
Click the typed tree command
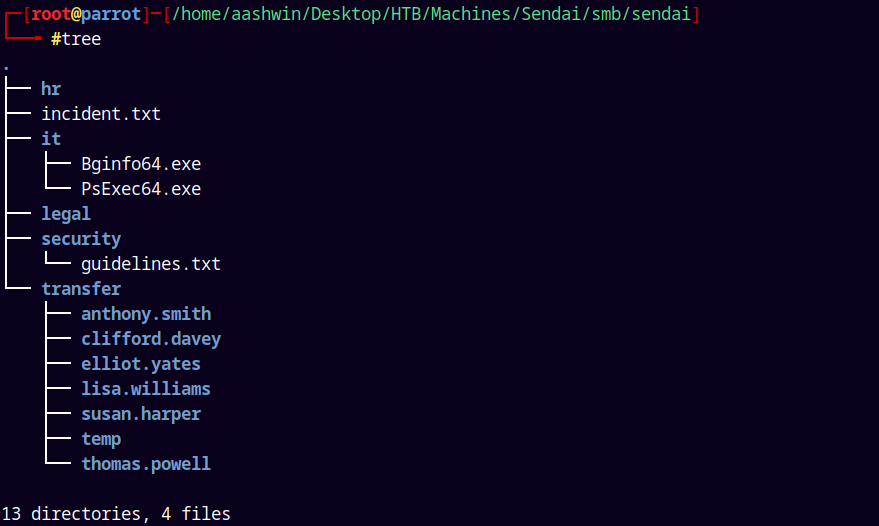tap(81, 39)
